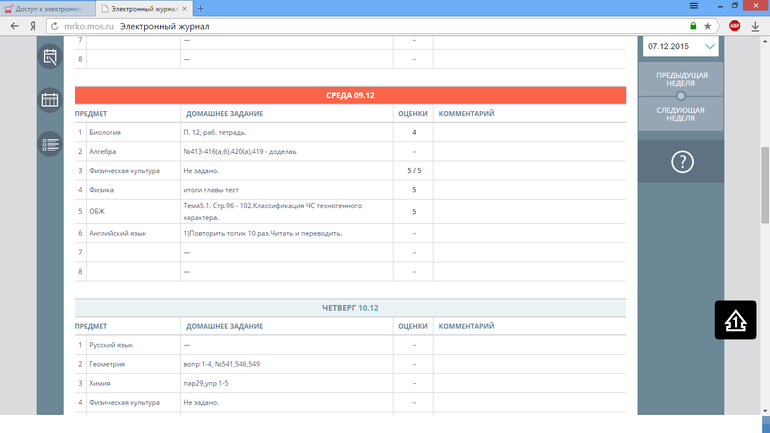The image size is (770, 433).
Task: Click Thursday's Физическая культура subject
Action: 124,403
